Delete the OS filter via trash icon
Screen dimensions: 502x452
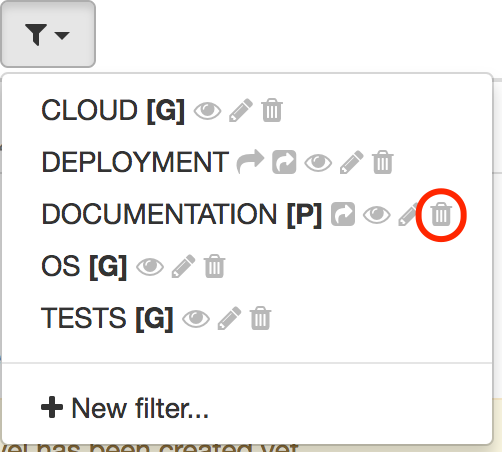215,266
